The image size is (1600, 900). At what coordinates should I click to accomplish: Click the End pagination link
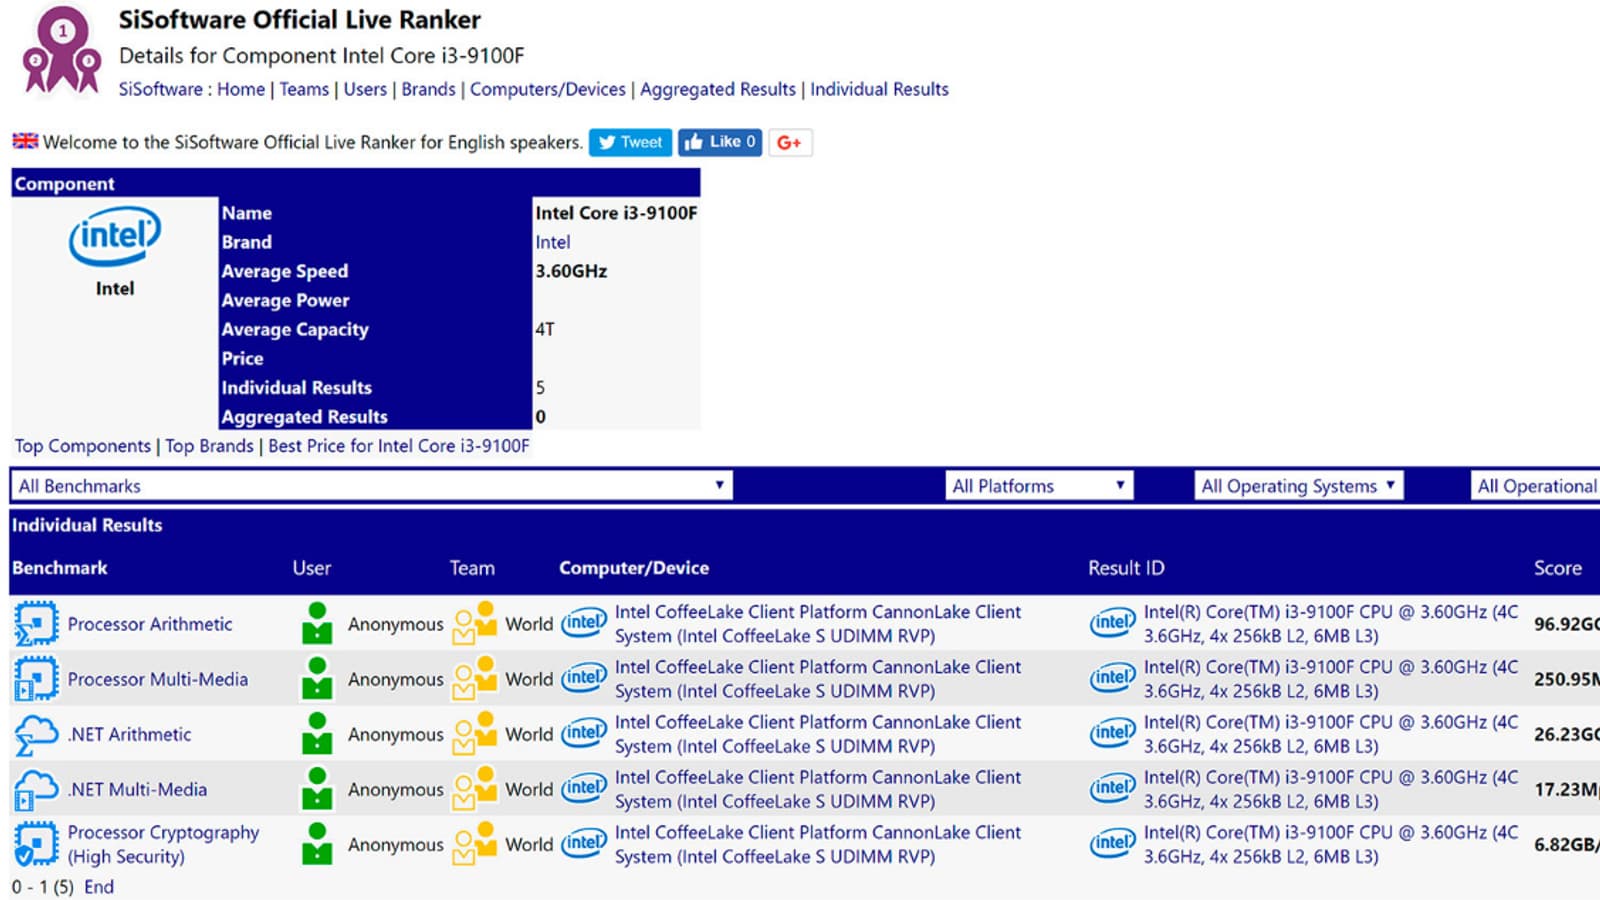[x=99, y=887]
